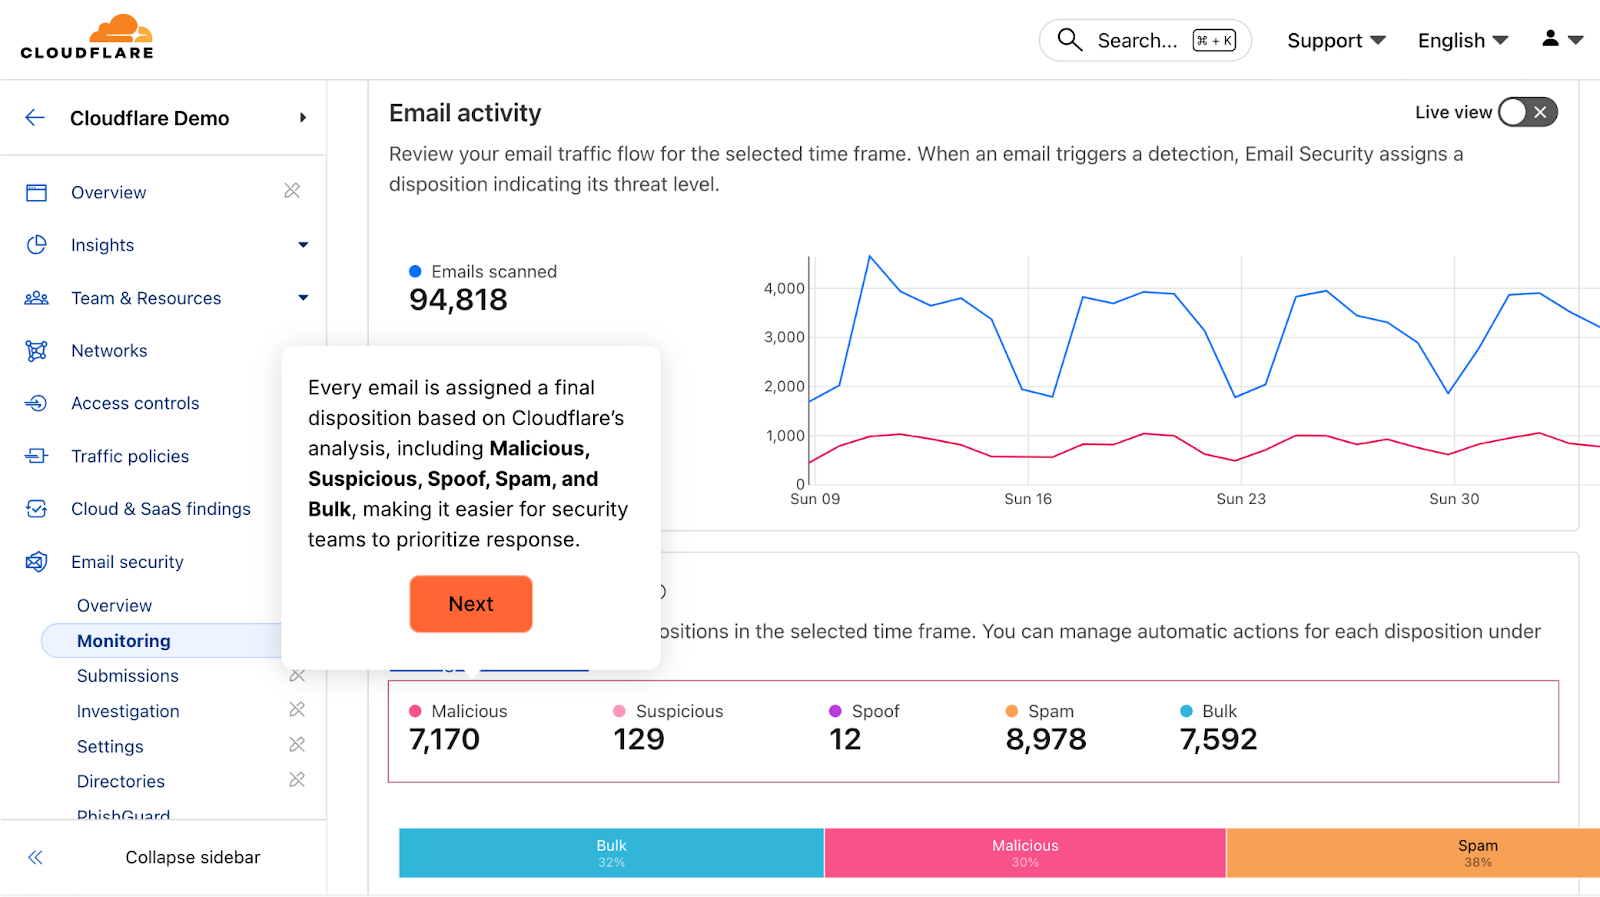
Task: Click the pin icon next to Submissions
Action: [x=297, y=675]
